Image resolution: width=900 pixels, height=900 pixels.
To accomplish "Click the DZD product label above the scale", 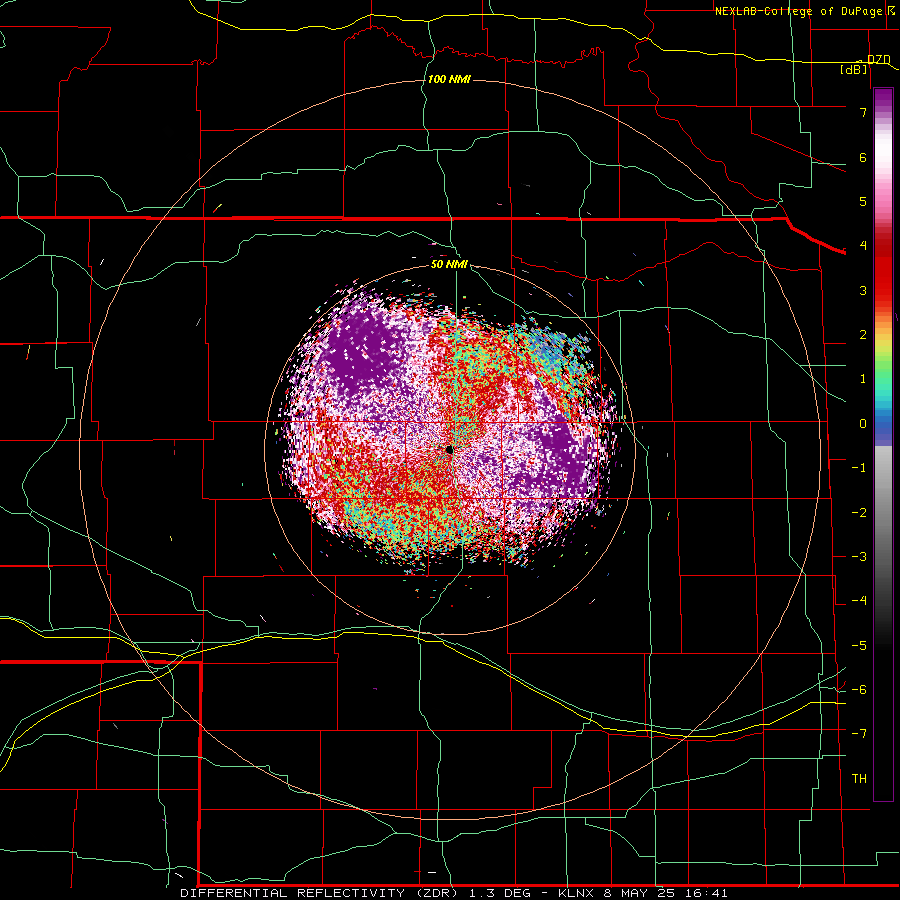I will pos(878,60).
